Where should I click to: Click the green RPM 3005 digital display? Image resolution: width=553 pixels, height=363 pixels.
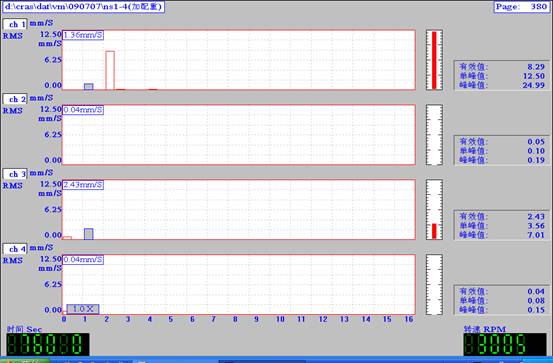[x=505, y=344]
